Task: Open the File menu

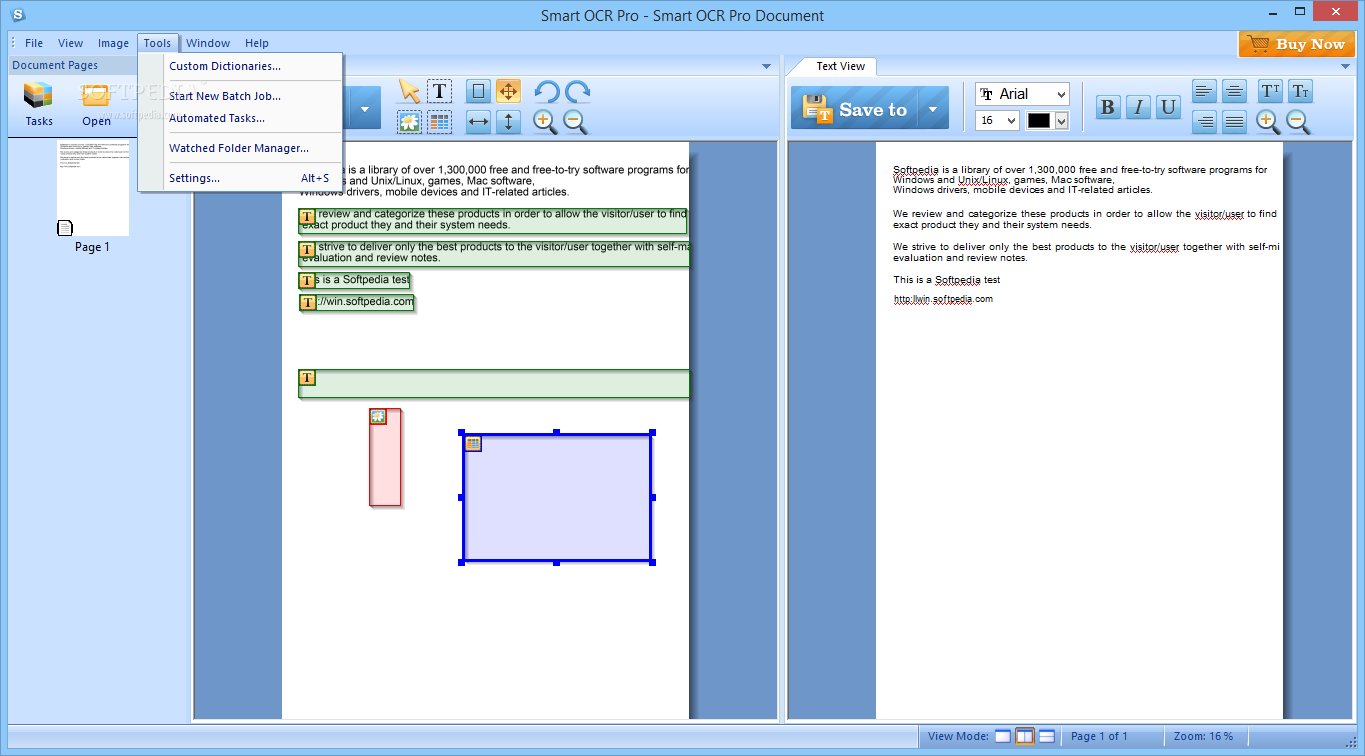Action: pos(34,43)
